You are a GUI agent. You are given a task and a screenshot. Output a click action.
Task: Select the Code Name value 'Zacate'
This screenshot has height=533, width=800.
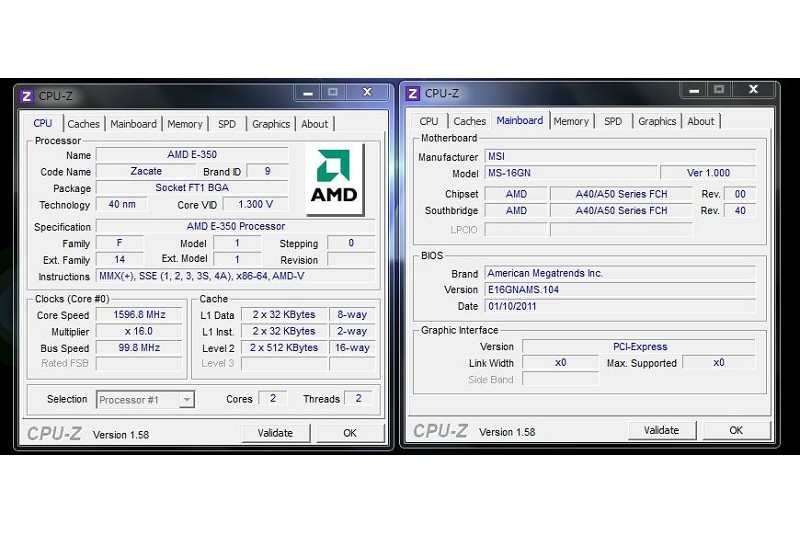pos(146,171)
